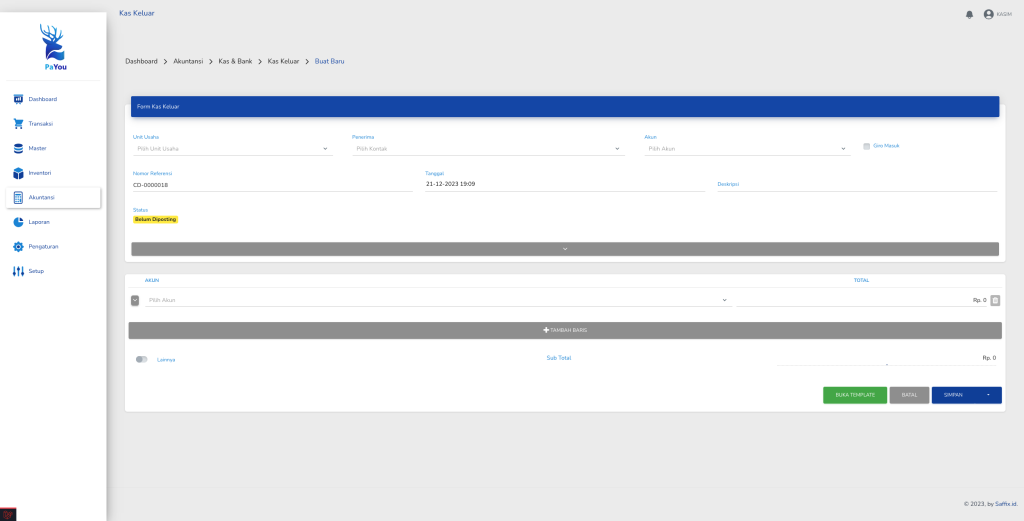Click the Buat Baru breadcrumb
The height and width of the screenshot is (521, 1024).
point(330,61)
